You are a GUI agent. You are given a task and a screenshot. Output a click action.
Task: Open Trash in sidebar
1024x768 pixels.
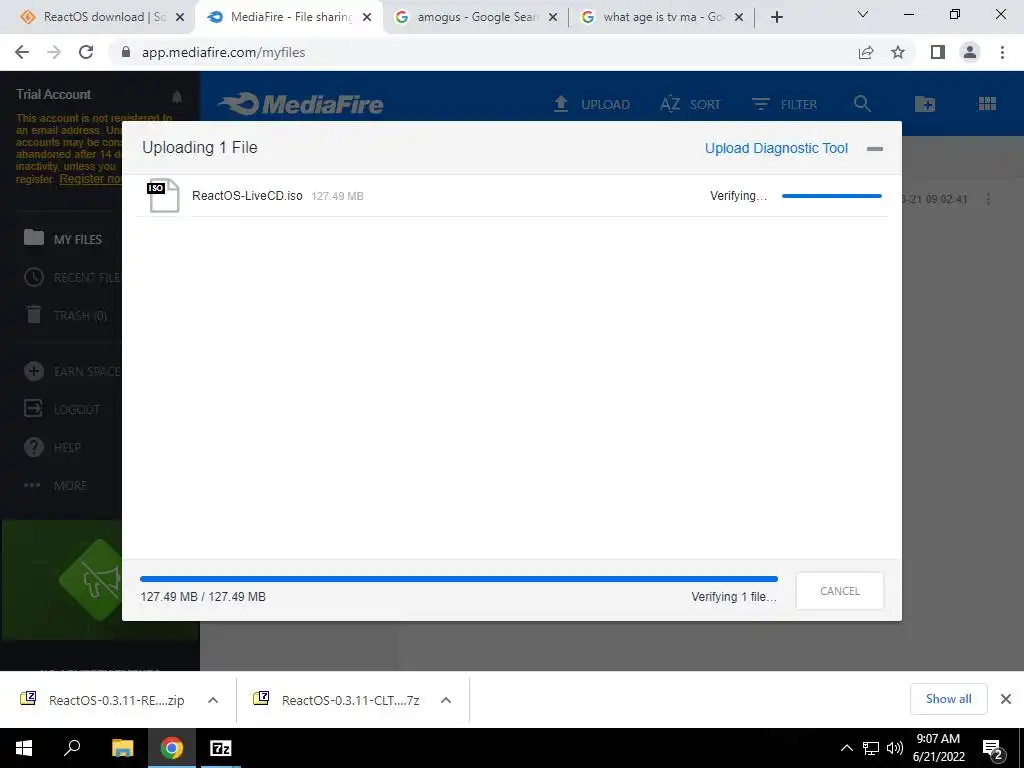click(x=65, y=315)
